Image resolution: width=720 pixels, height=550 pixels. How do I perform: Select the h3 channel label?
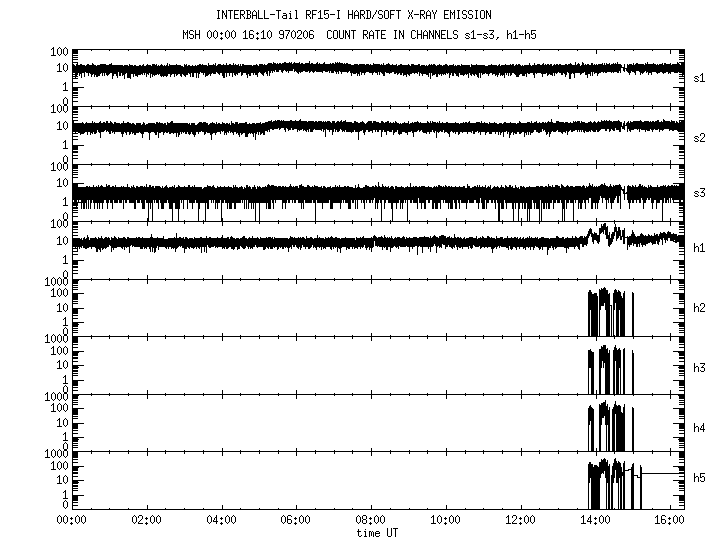(699, 367)
